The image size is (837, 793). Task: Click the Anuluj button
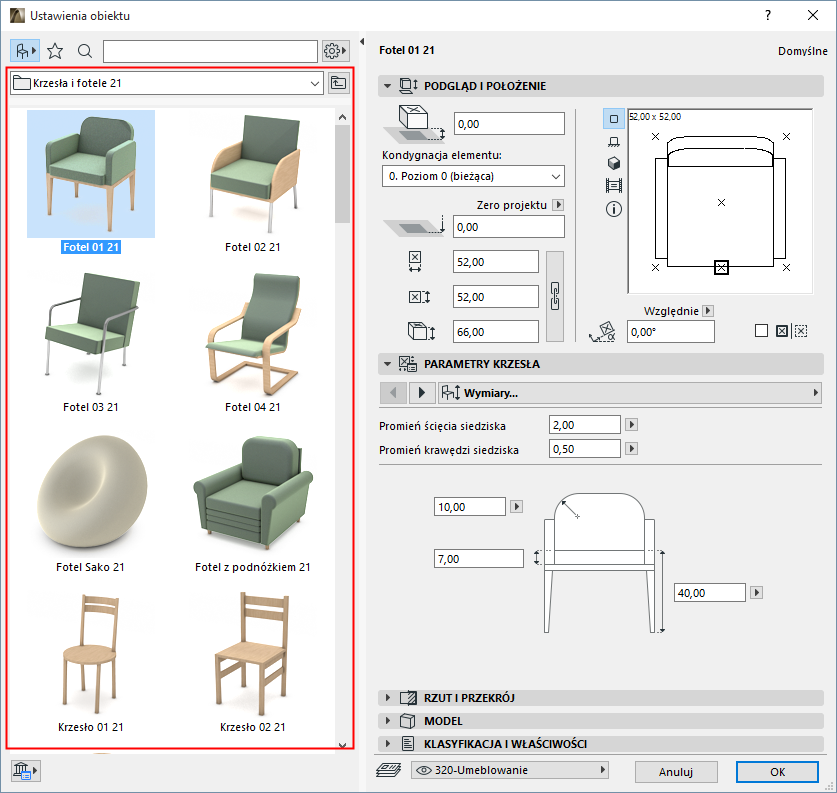675,772
